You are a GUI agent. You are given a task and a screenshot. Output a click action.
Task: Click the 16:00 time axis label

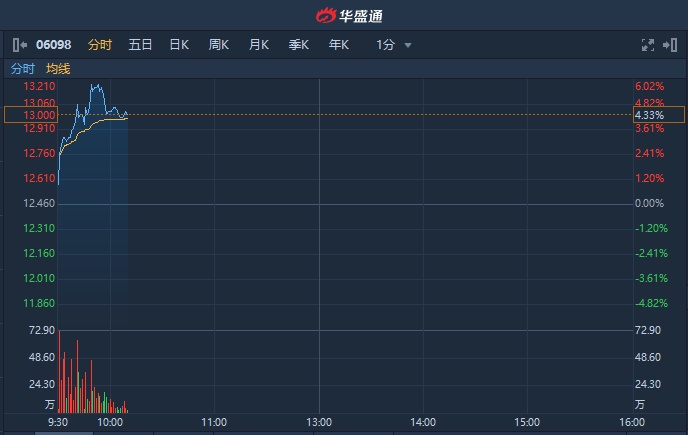point(632,422)
